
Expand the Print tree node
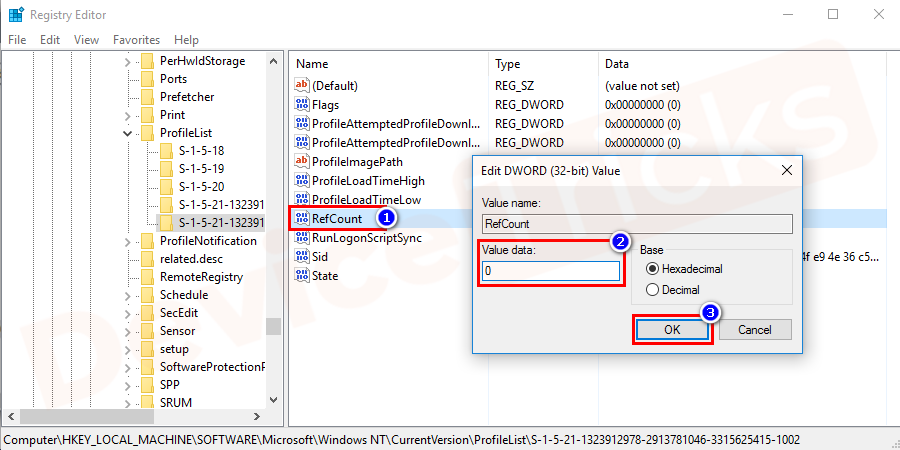pos(128,115)
